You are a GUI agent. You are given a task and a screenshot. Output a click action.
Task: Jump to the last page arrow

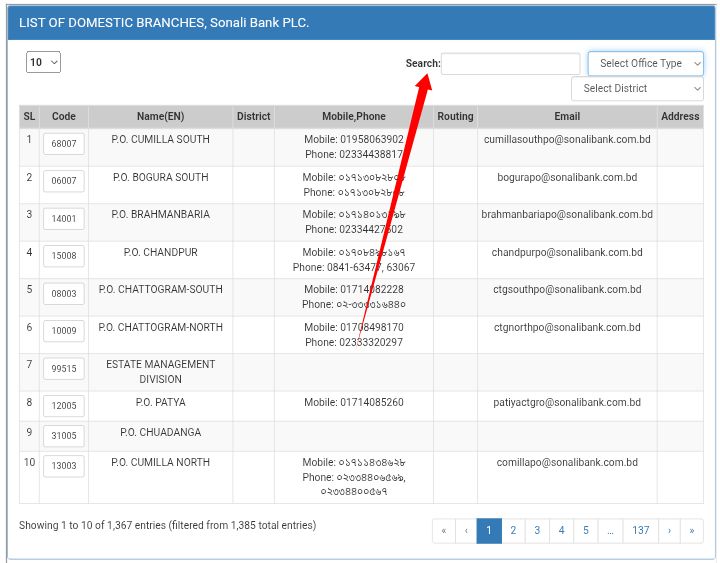691,531
